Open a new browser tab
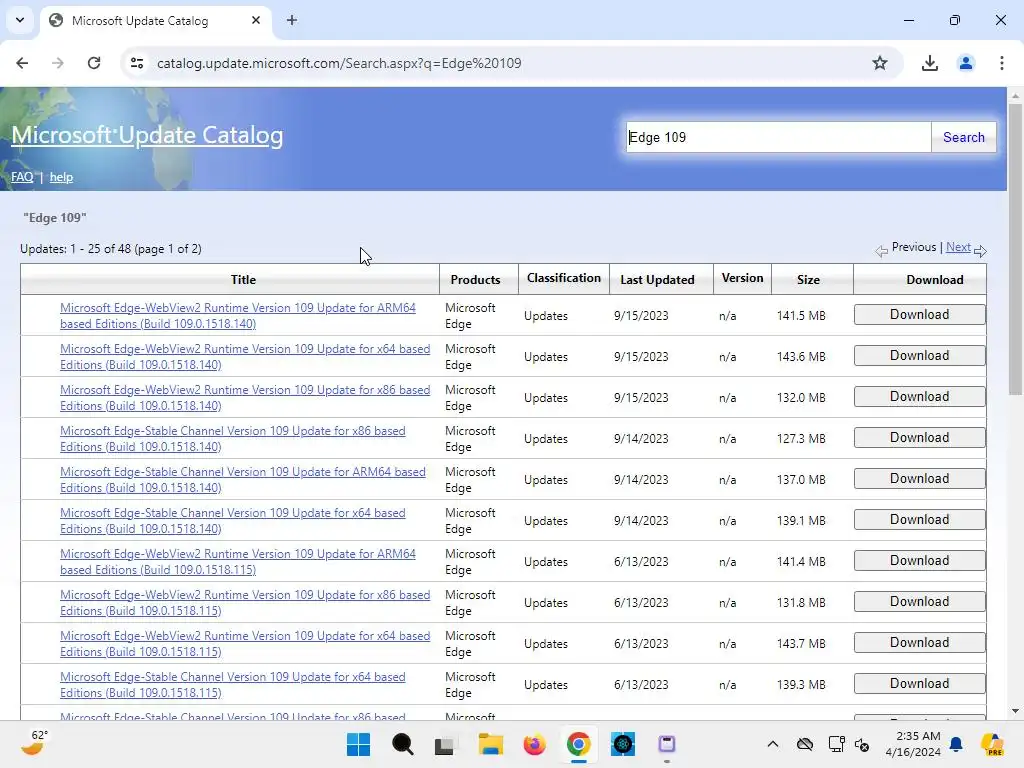This screenshot has height=768, width=1024. [292, 20]
